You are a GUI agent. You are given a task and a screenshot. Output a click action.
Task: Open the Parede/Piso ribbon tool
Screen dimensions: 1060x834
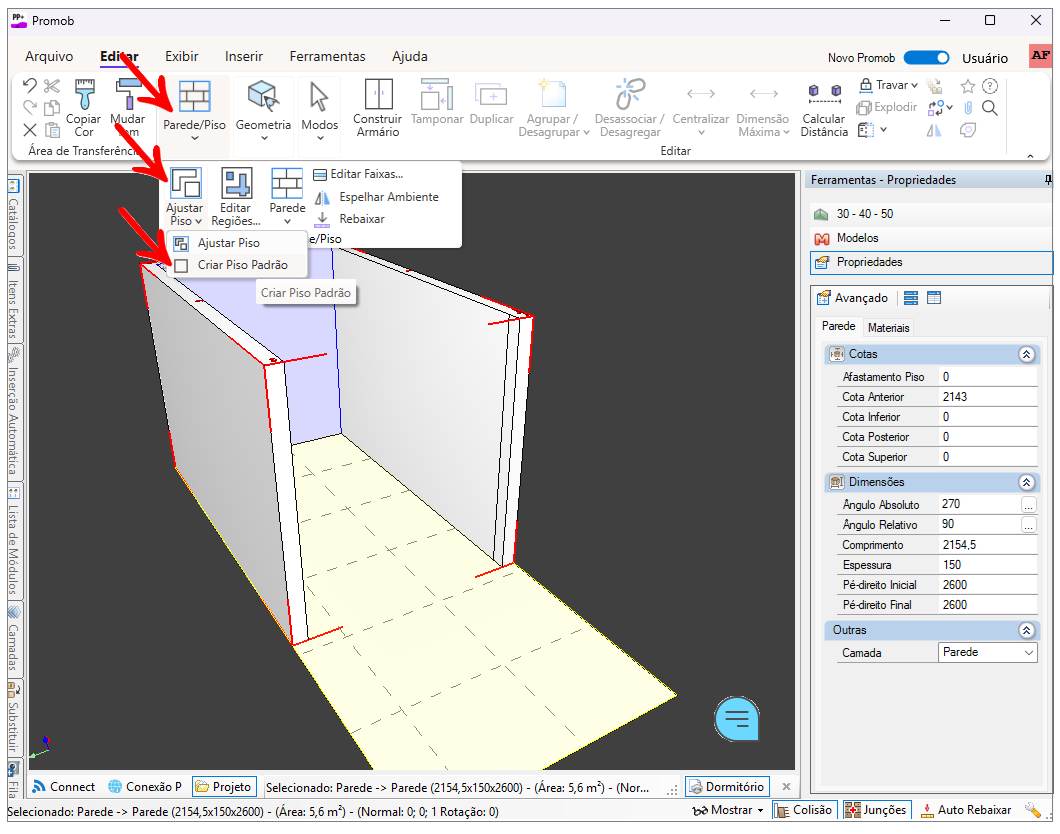coord(194,109)
